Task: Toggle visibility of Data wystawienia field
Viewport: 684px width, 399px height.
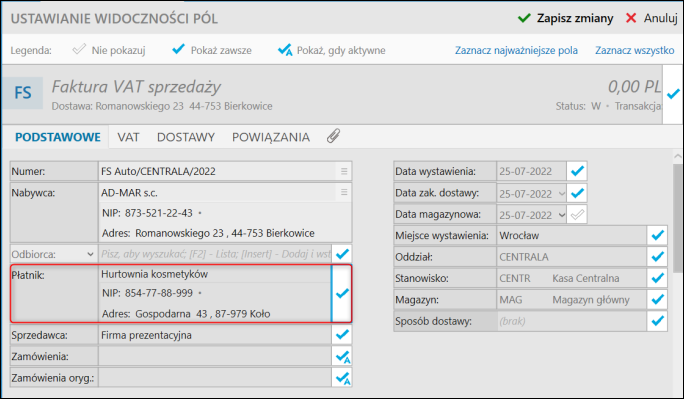Action: point(577,171)
